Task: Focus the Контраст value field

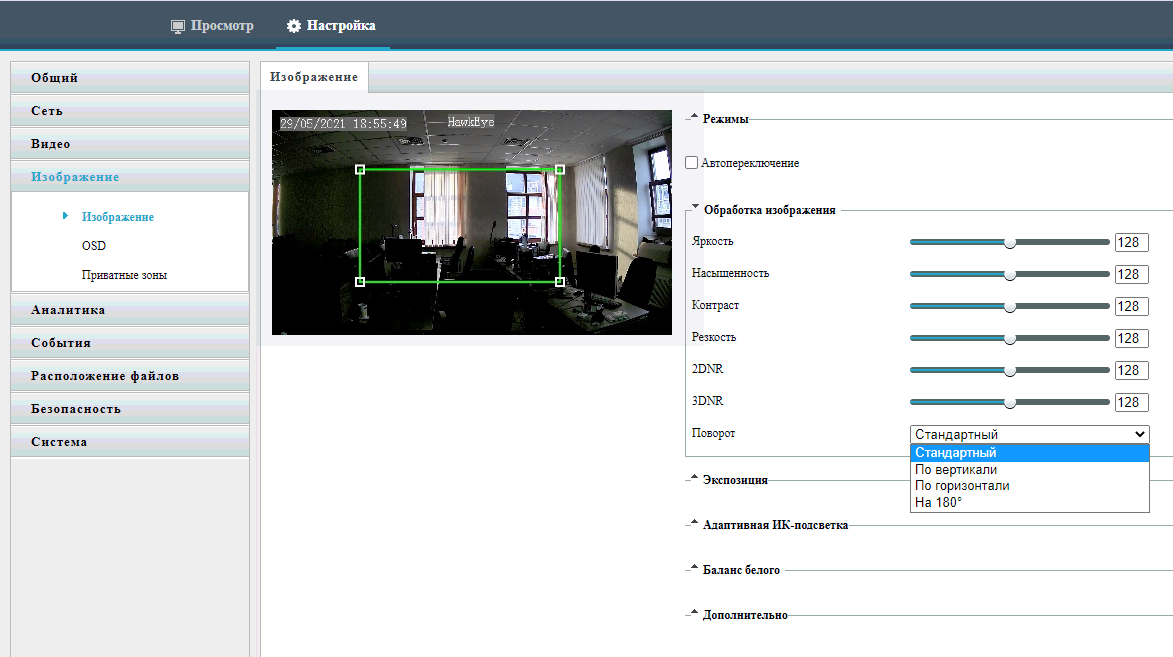Action: coord(1131,307)
